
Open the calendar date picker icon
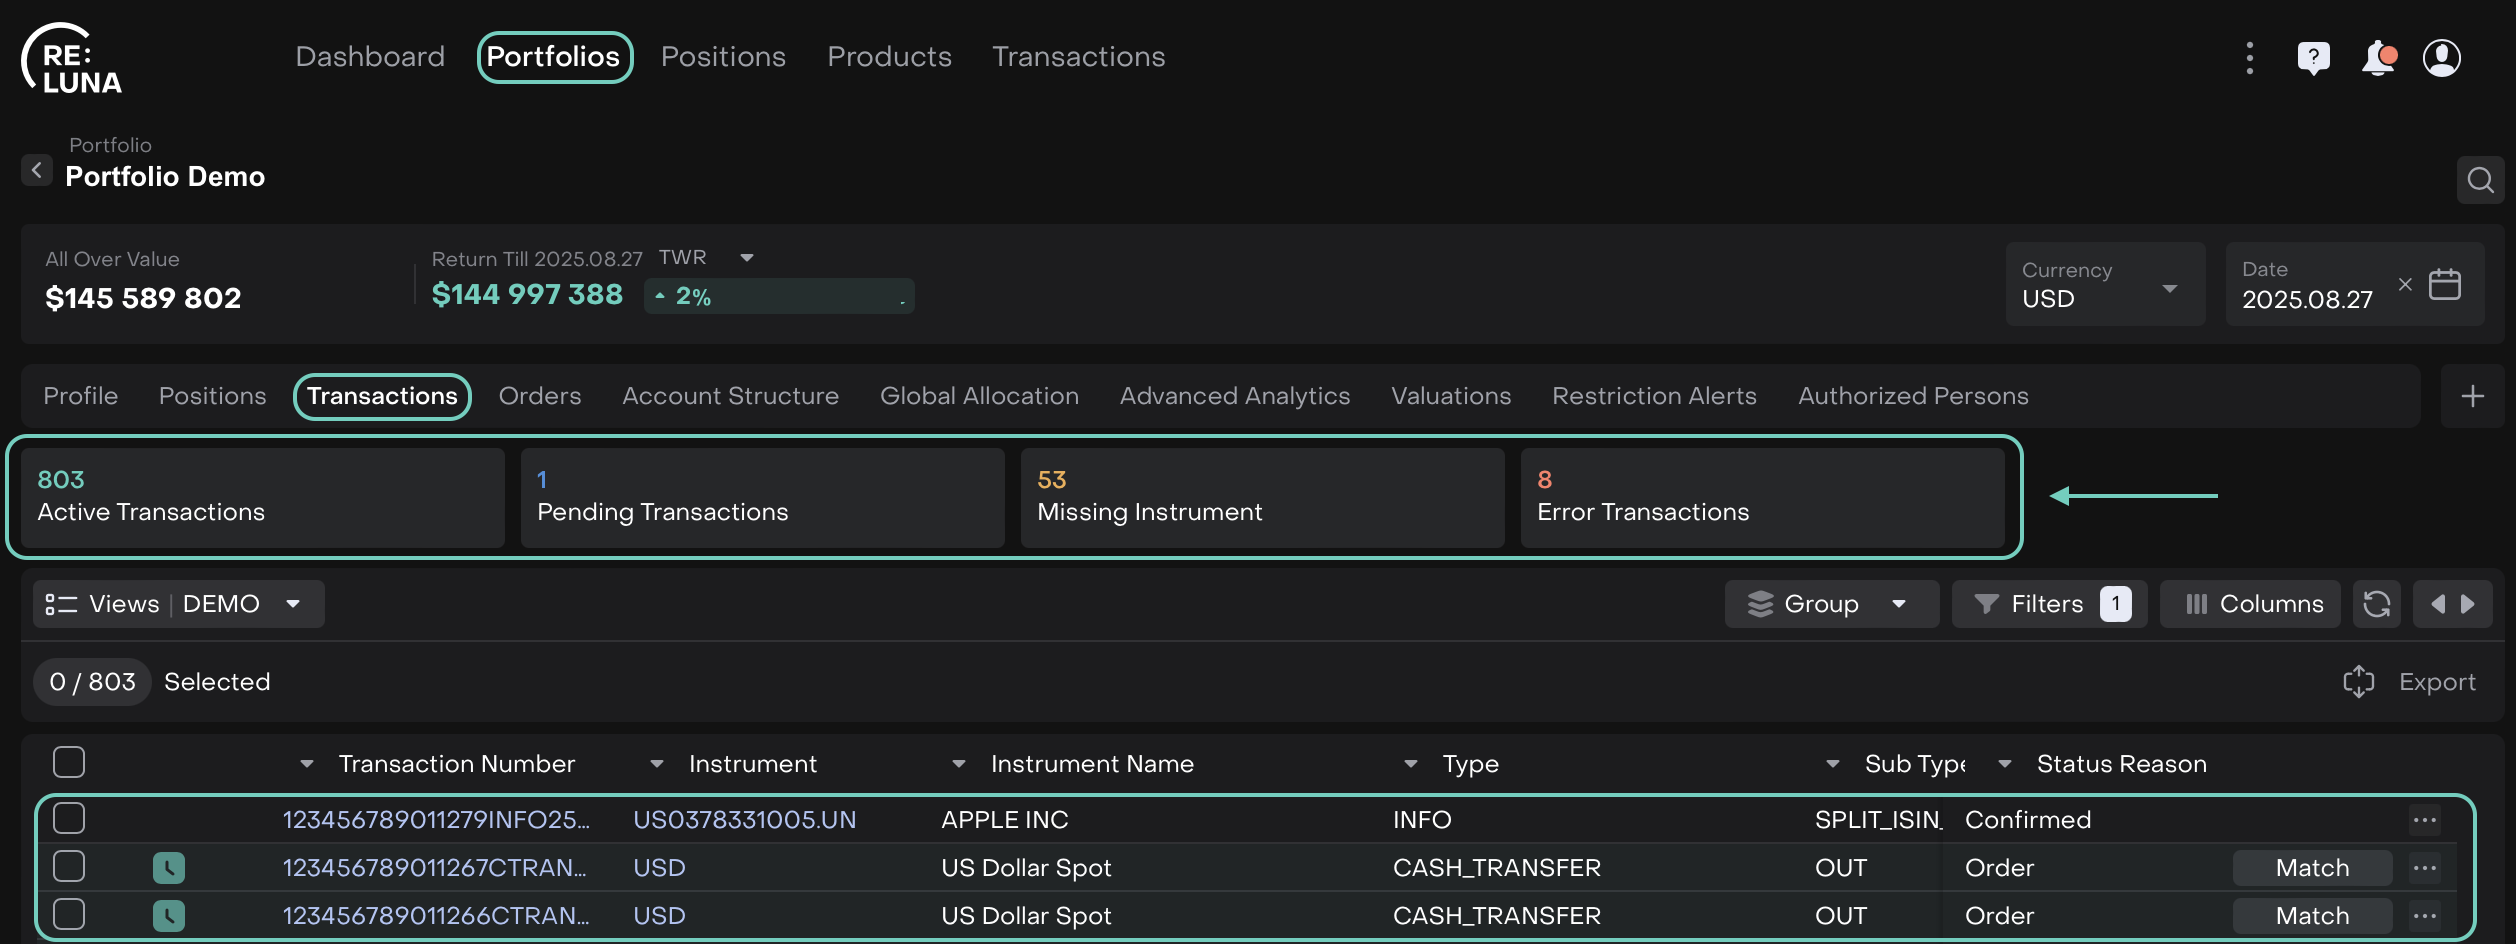tap(2445, 285)
